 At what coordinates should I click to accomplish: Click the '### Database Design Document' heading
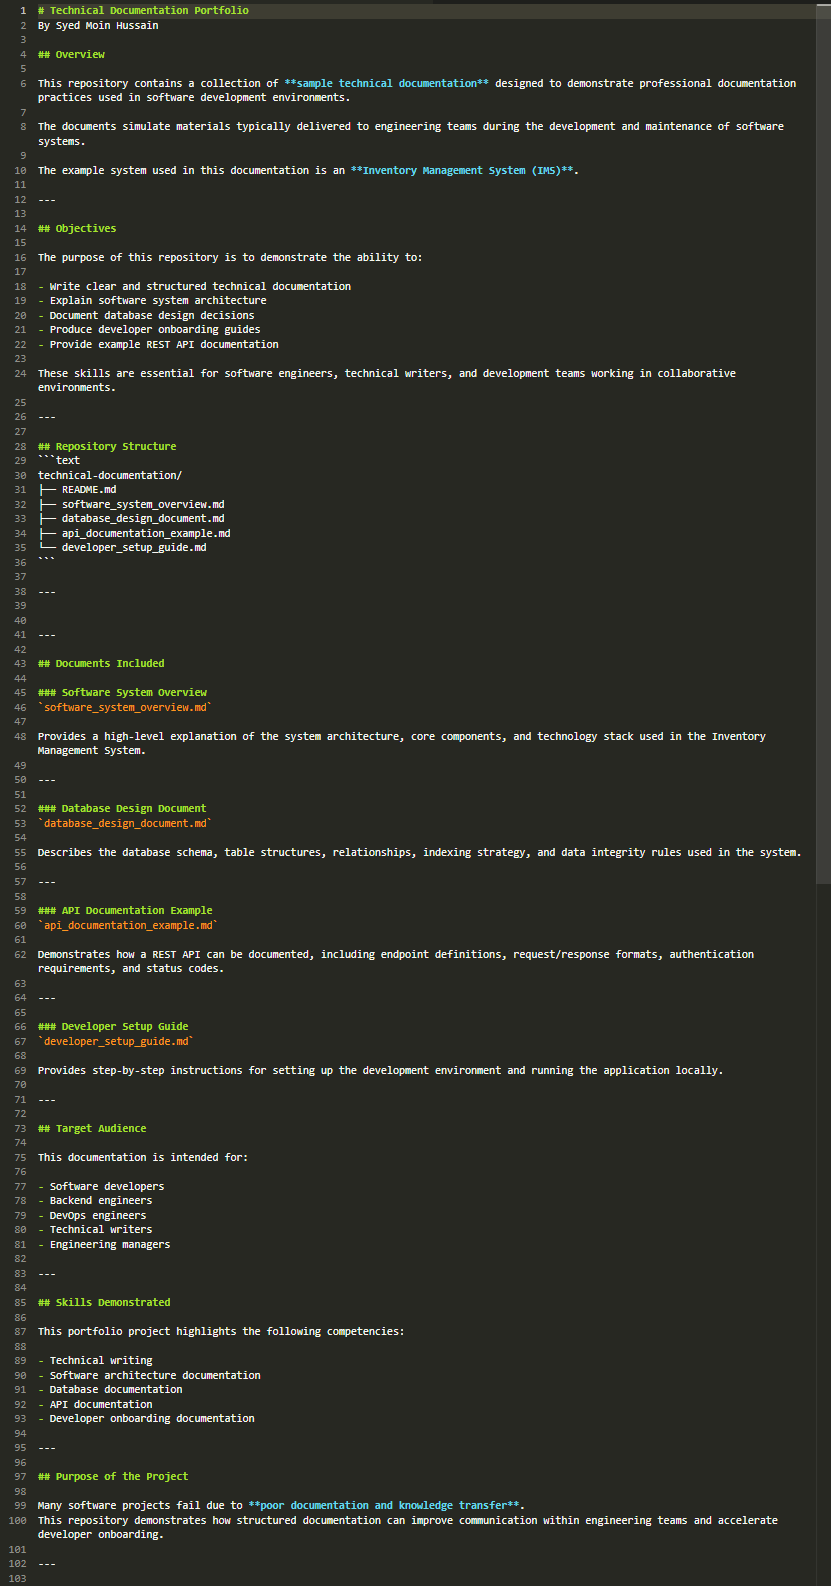[122, 808]
